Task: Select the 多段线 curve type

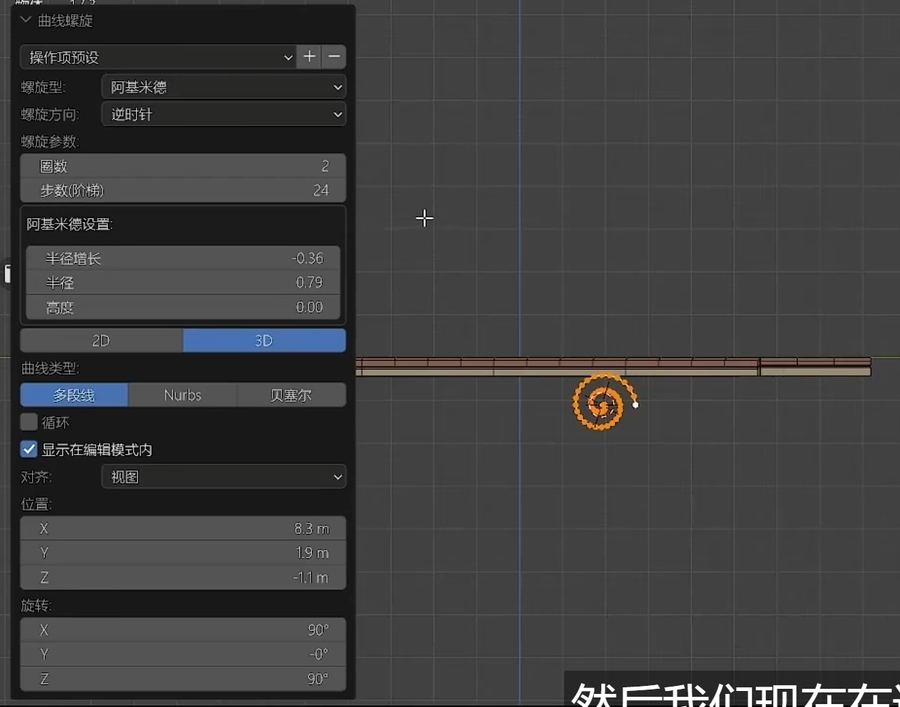Action: [74, 395]
